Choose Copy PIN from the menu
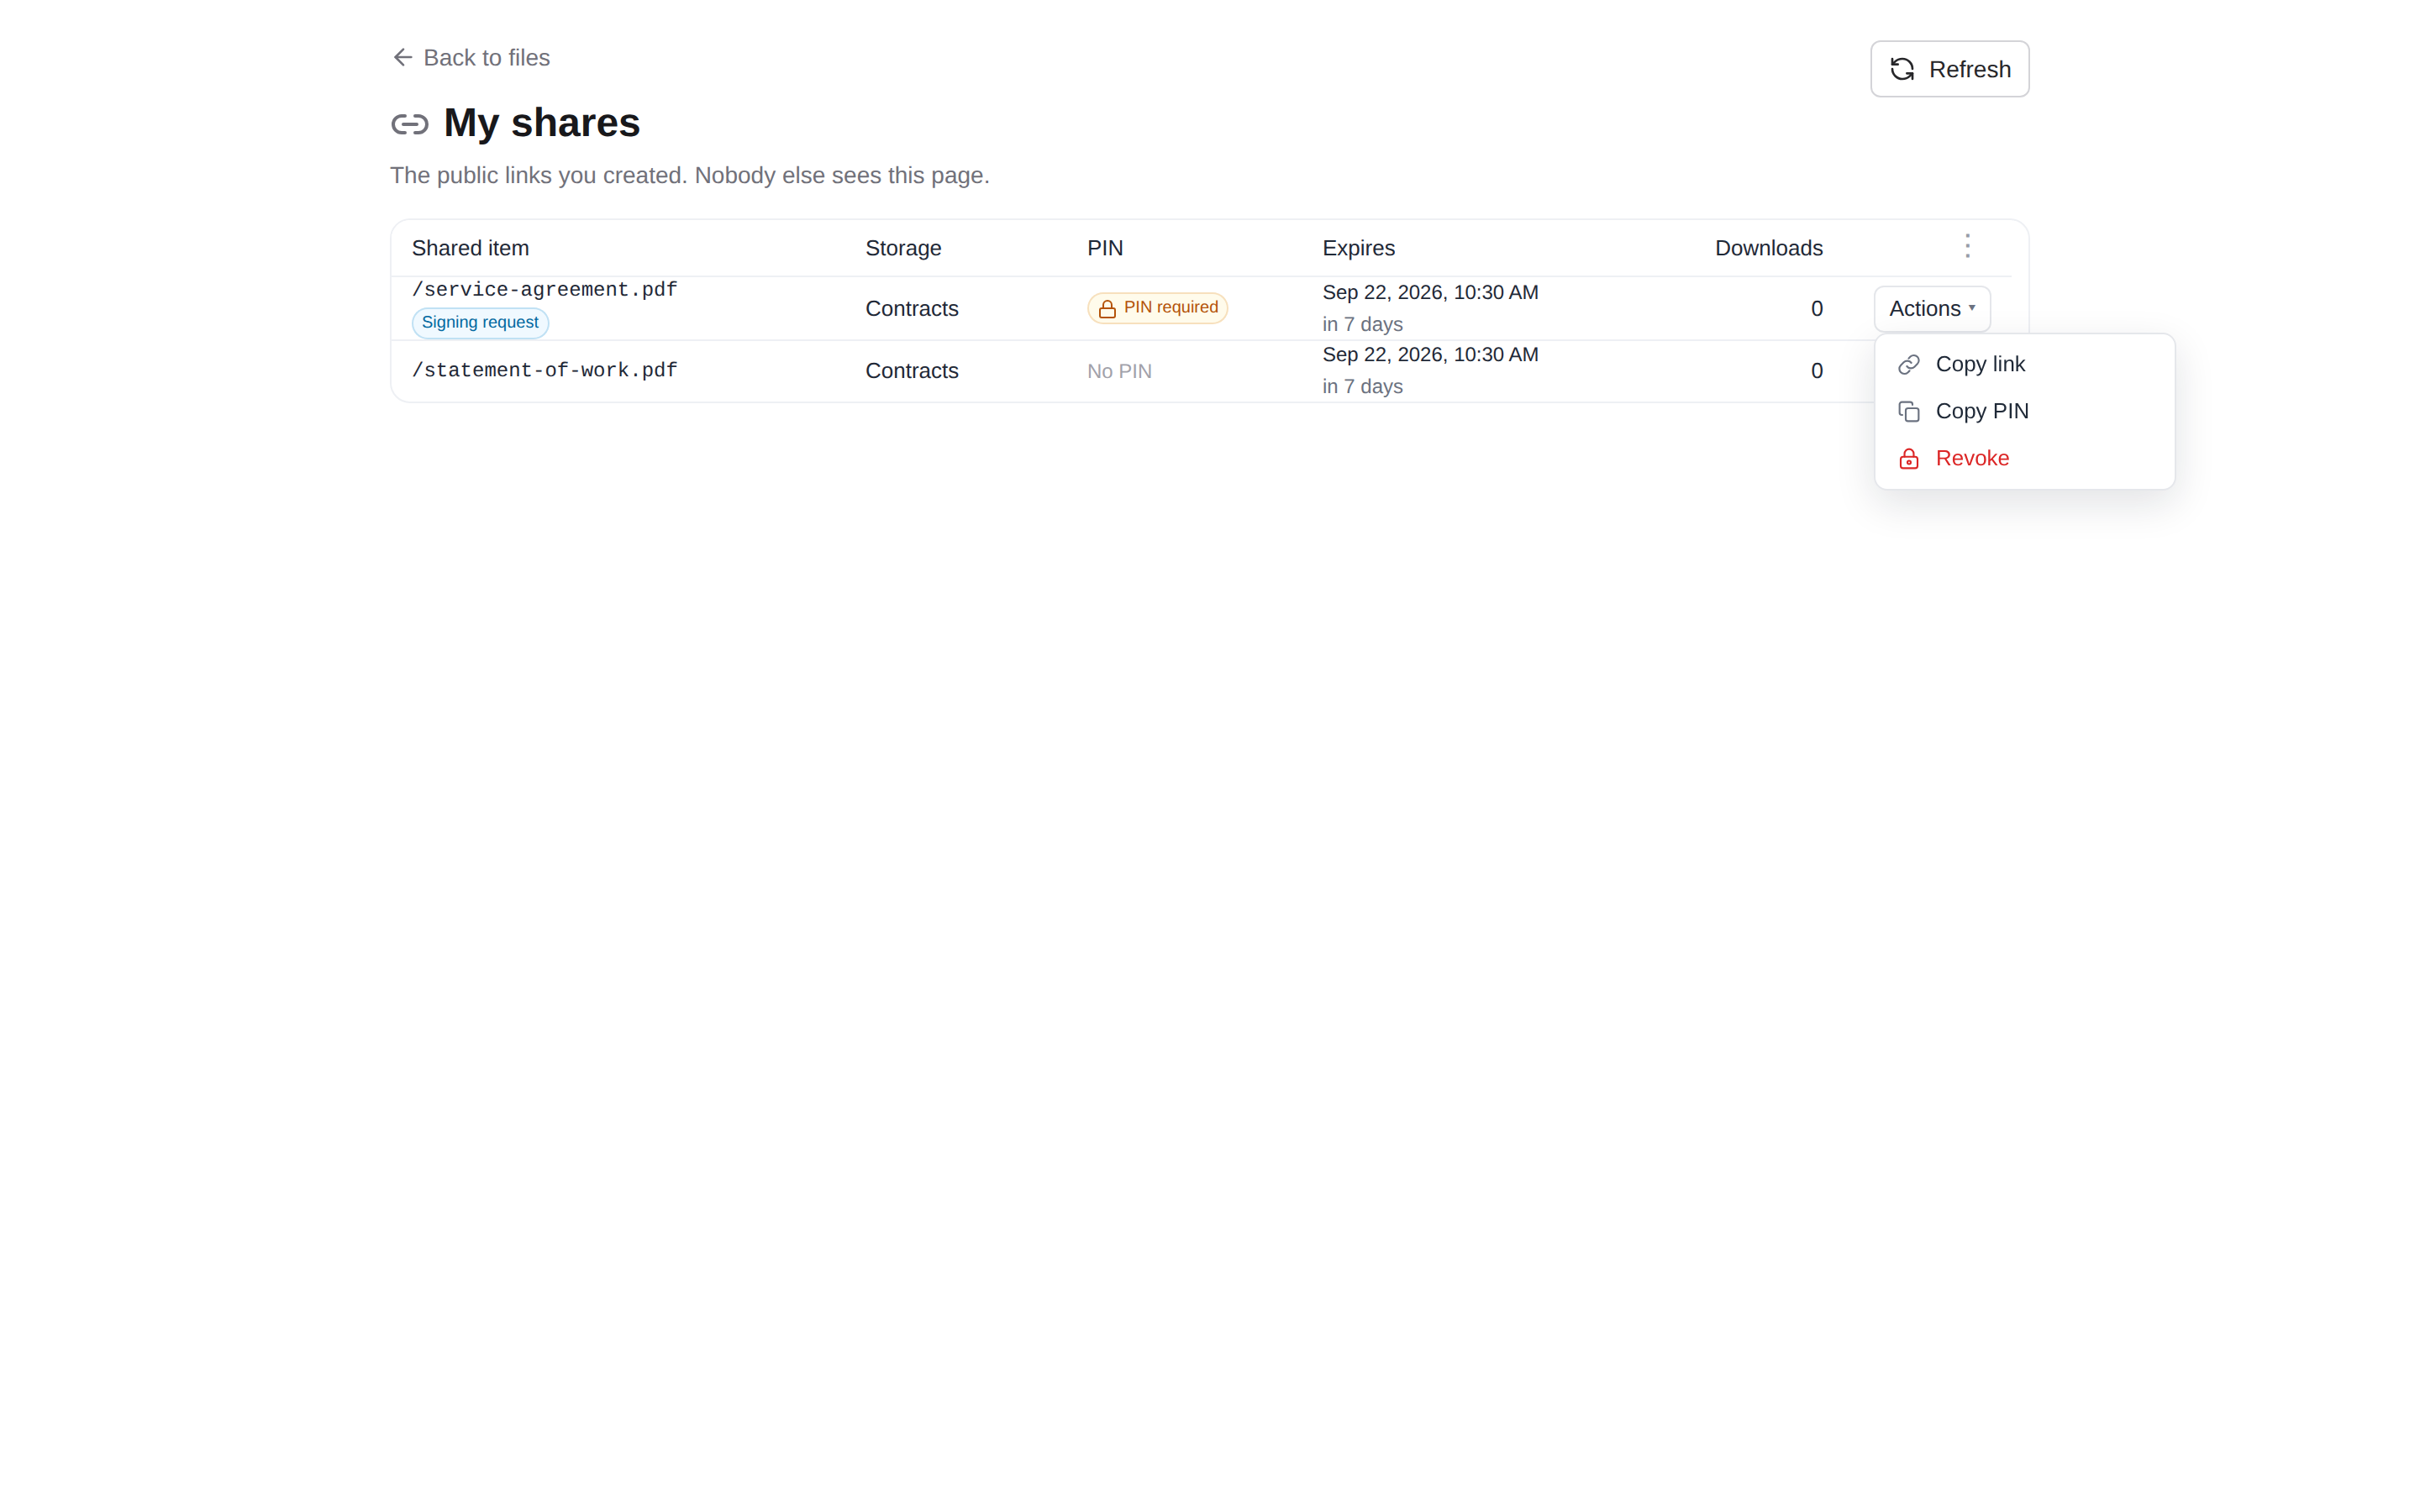Viewport: 2420px width, 1512px height. 2024,411
